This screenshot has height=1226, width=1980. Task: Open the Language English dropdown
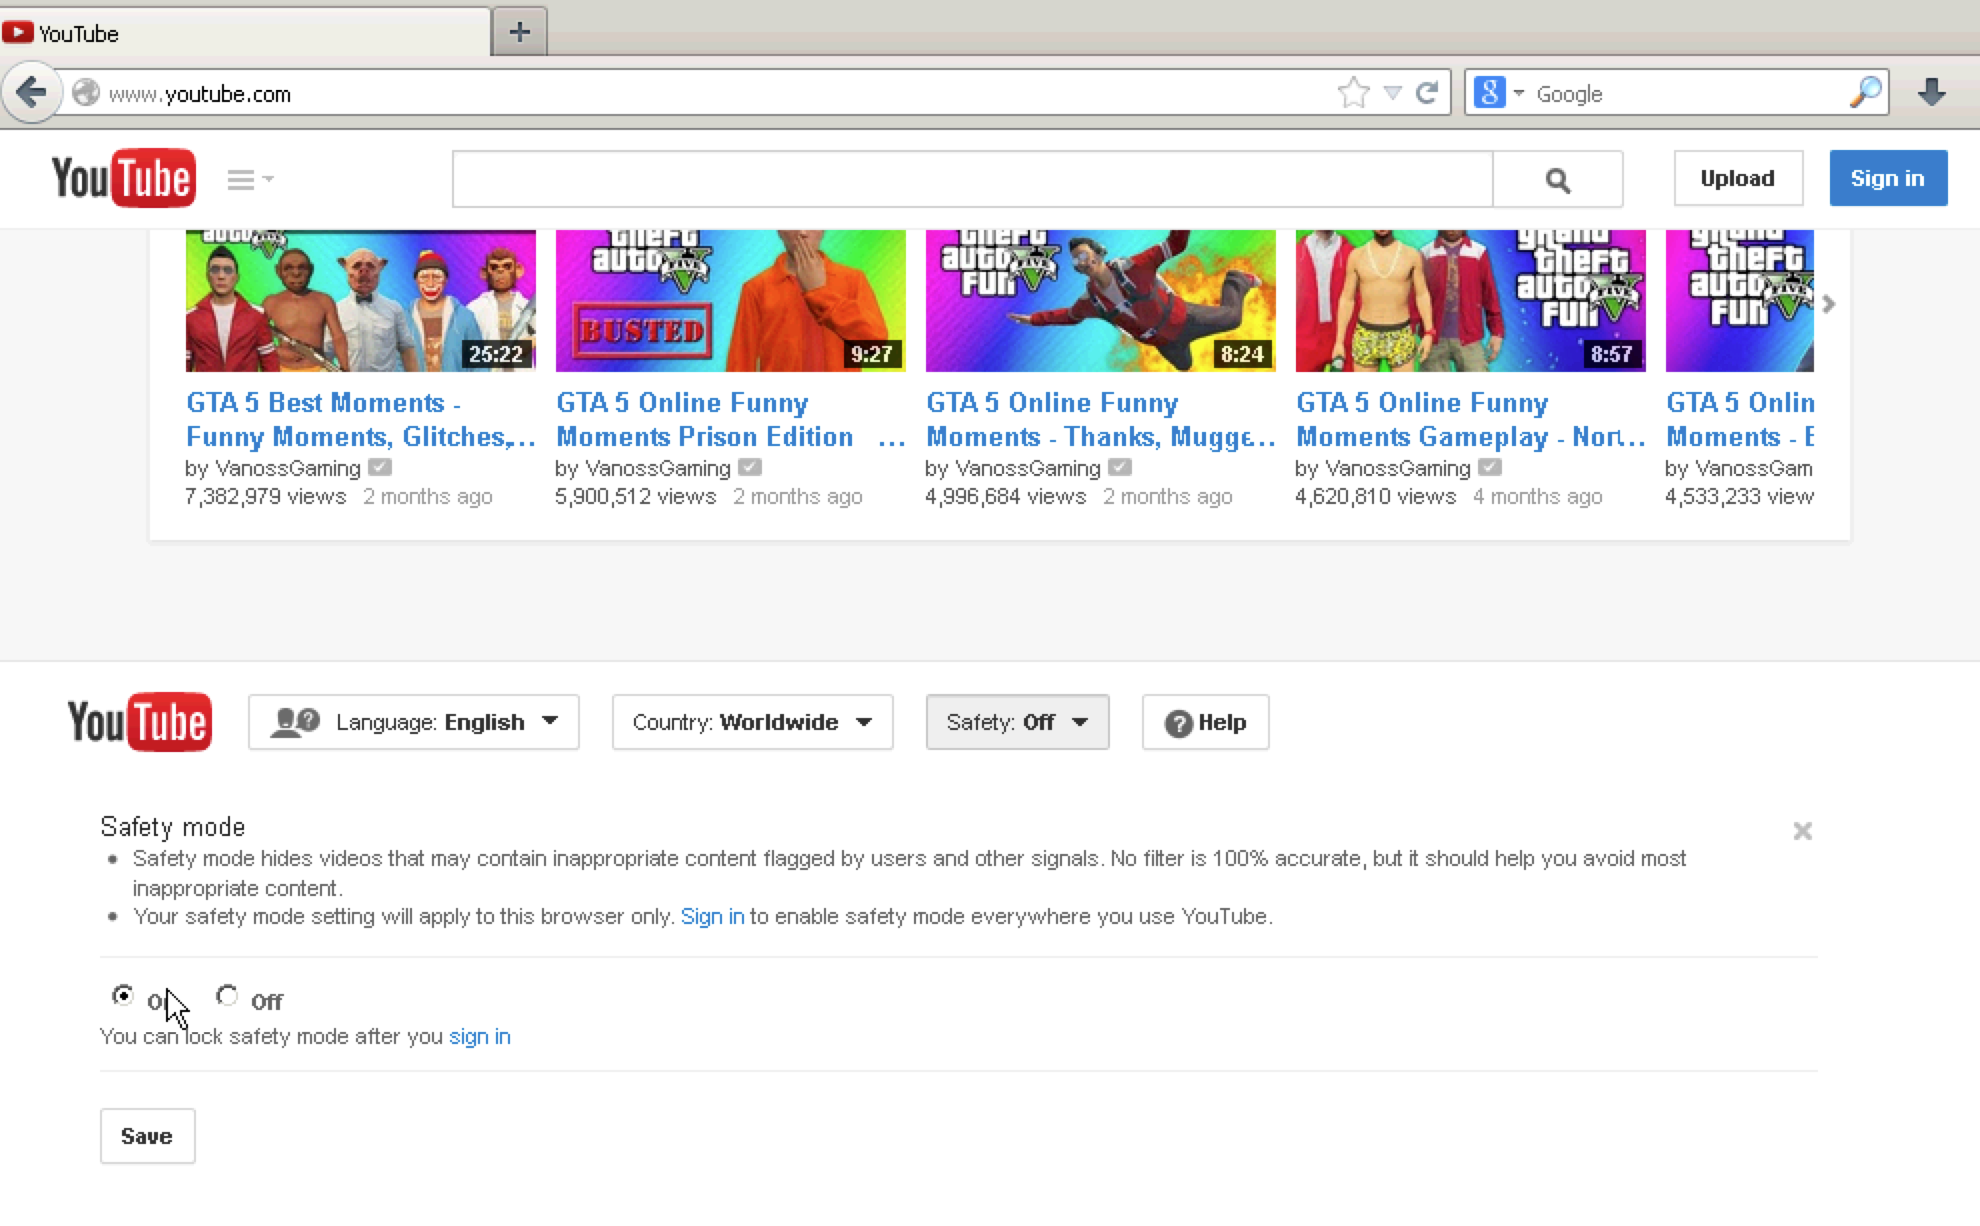click(x=413, y=722)
